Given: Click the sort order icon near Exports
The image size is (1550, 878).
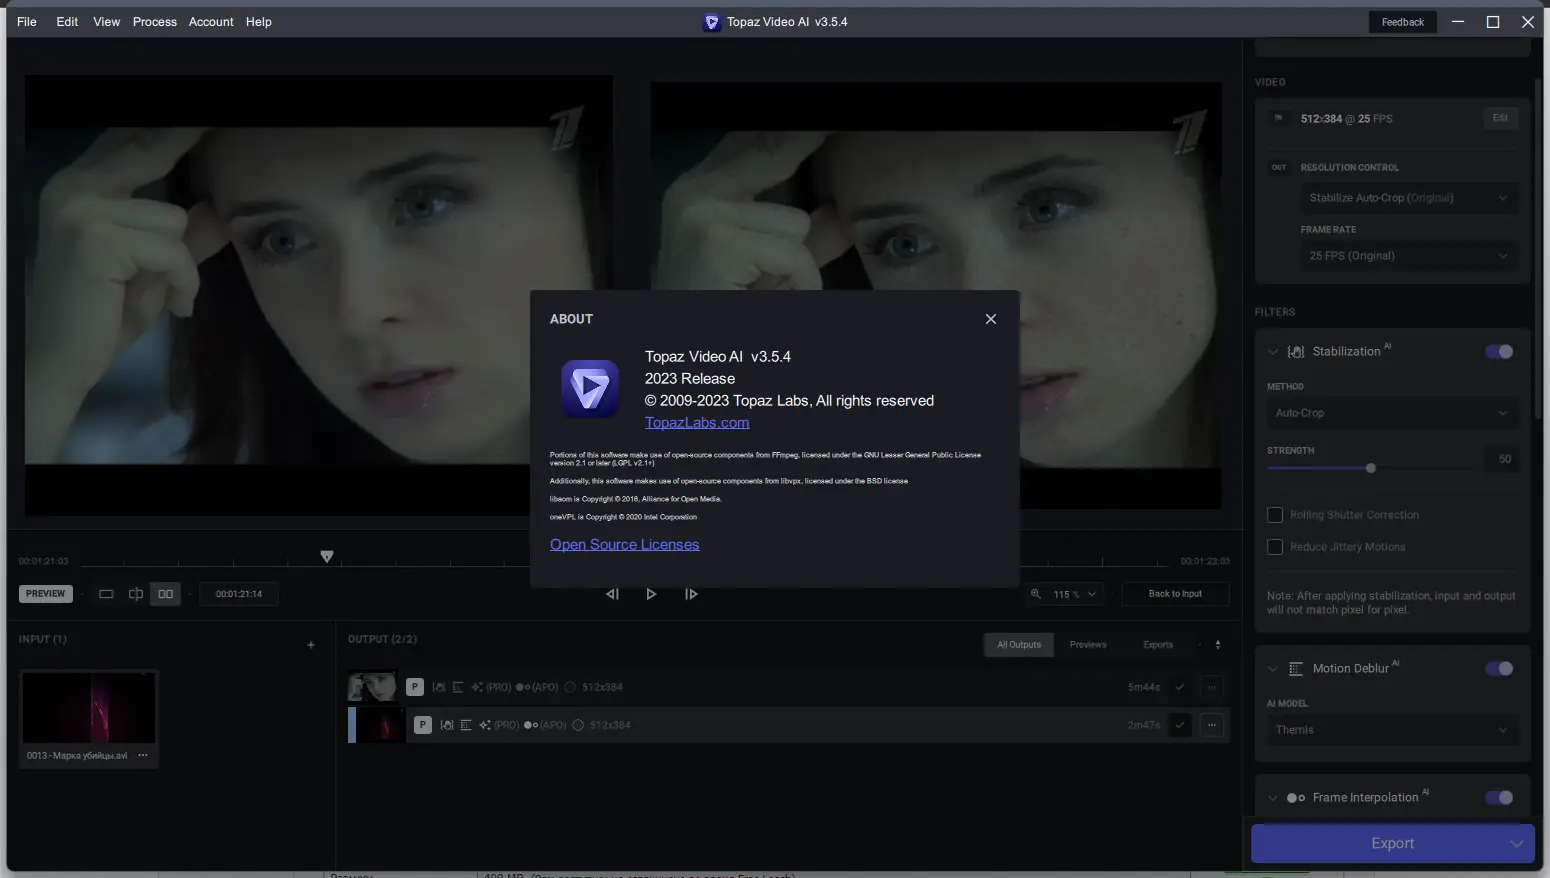Looking at the screenshot, I should (x=1217, y=645).
